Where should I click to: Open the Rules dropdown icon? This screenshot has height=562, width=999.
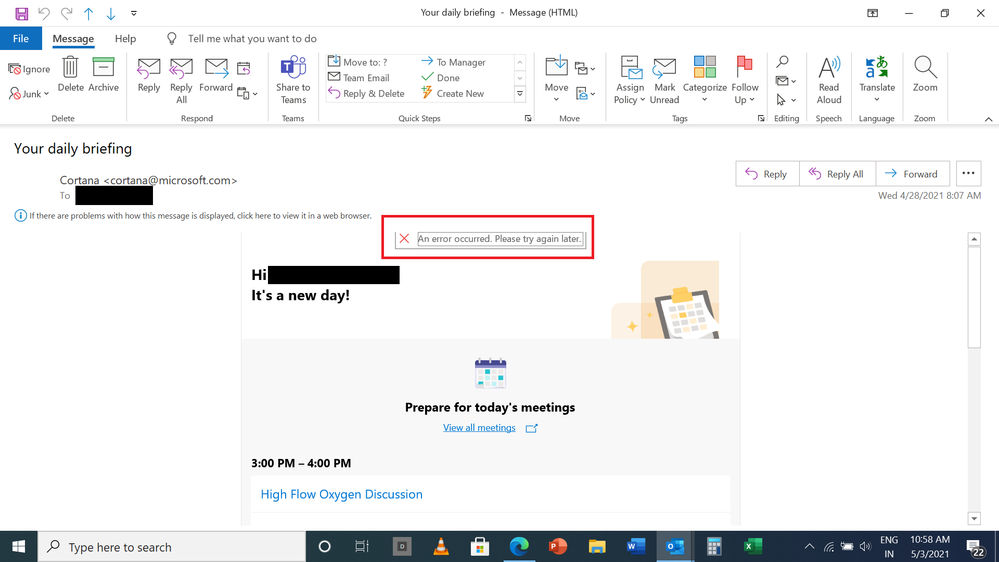click(585, 68)
